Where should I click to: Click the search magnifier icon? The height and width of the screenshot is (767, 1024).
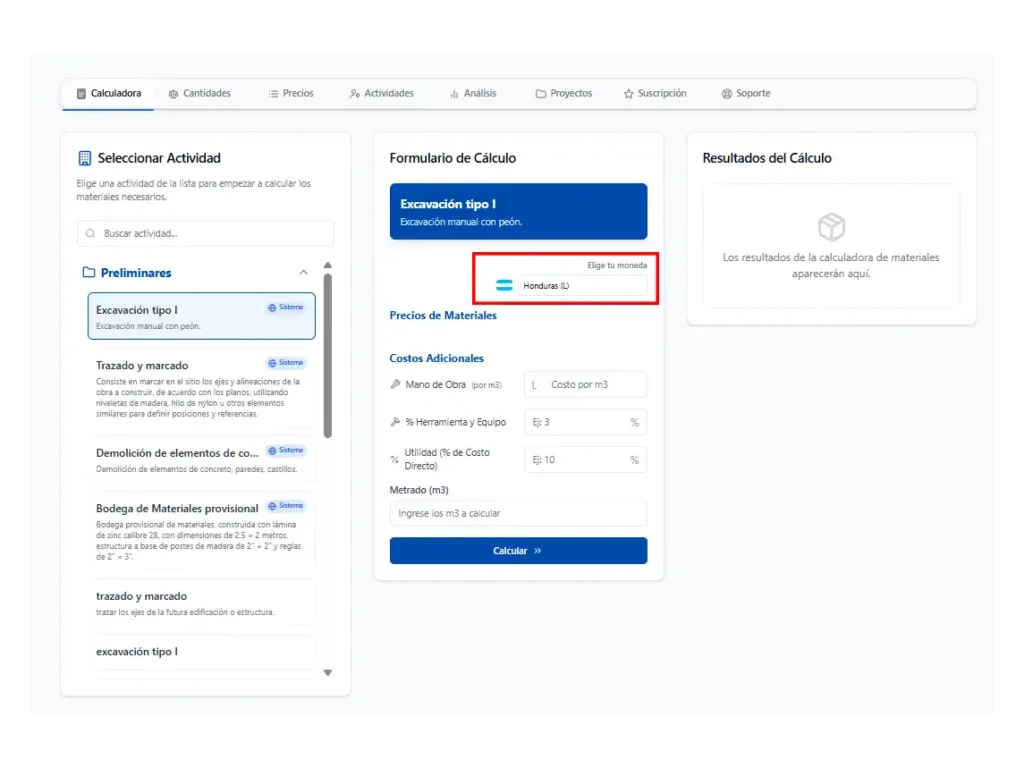(x=92, y=234)
